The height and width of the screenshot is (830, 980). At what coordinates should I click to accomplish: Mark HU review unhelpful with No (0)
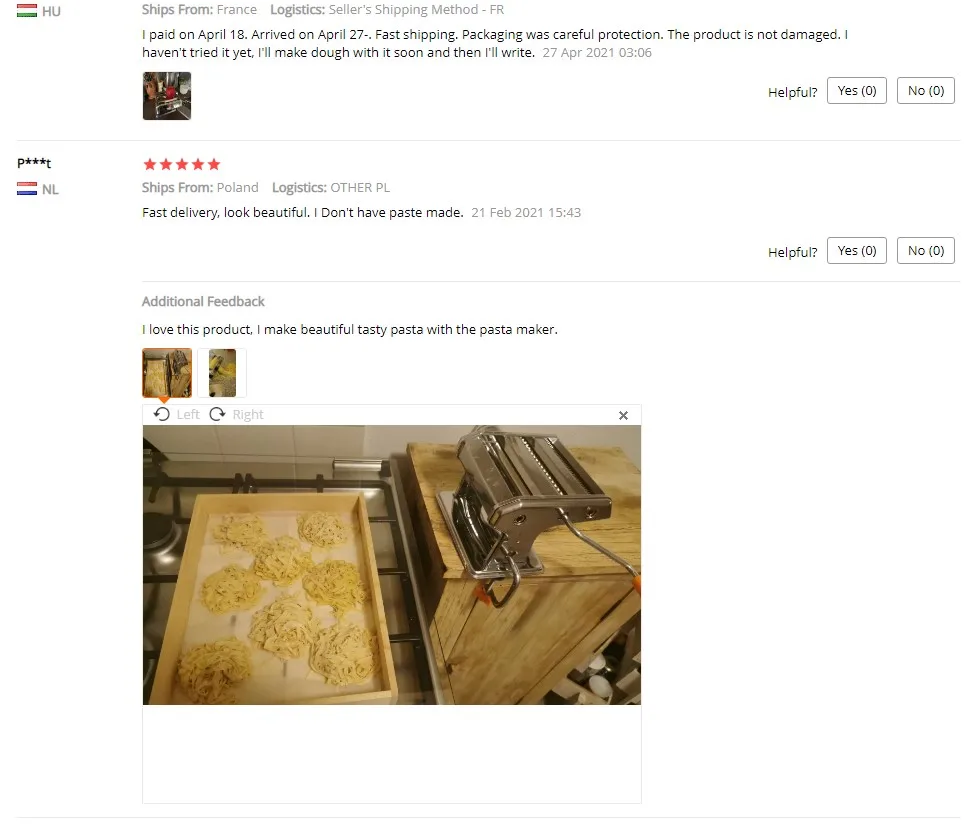(x=926, y=91)
